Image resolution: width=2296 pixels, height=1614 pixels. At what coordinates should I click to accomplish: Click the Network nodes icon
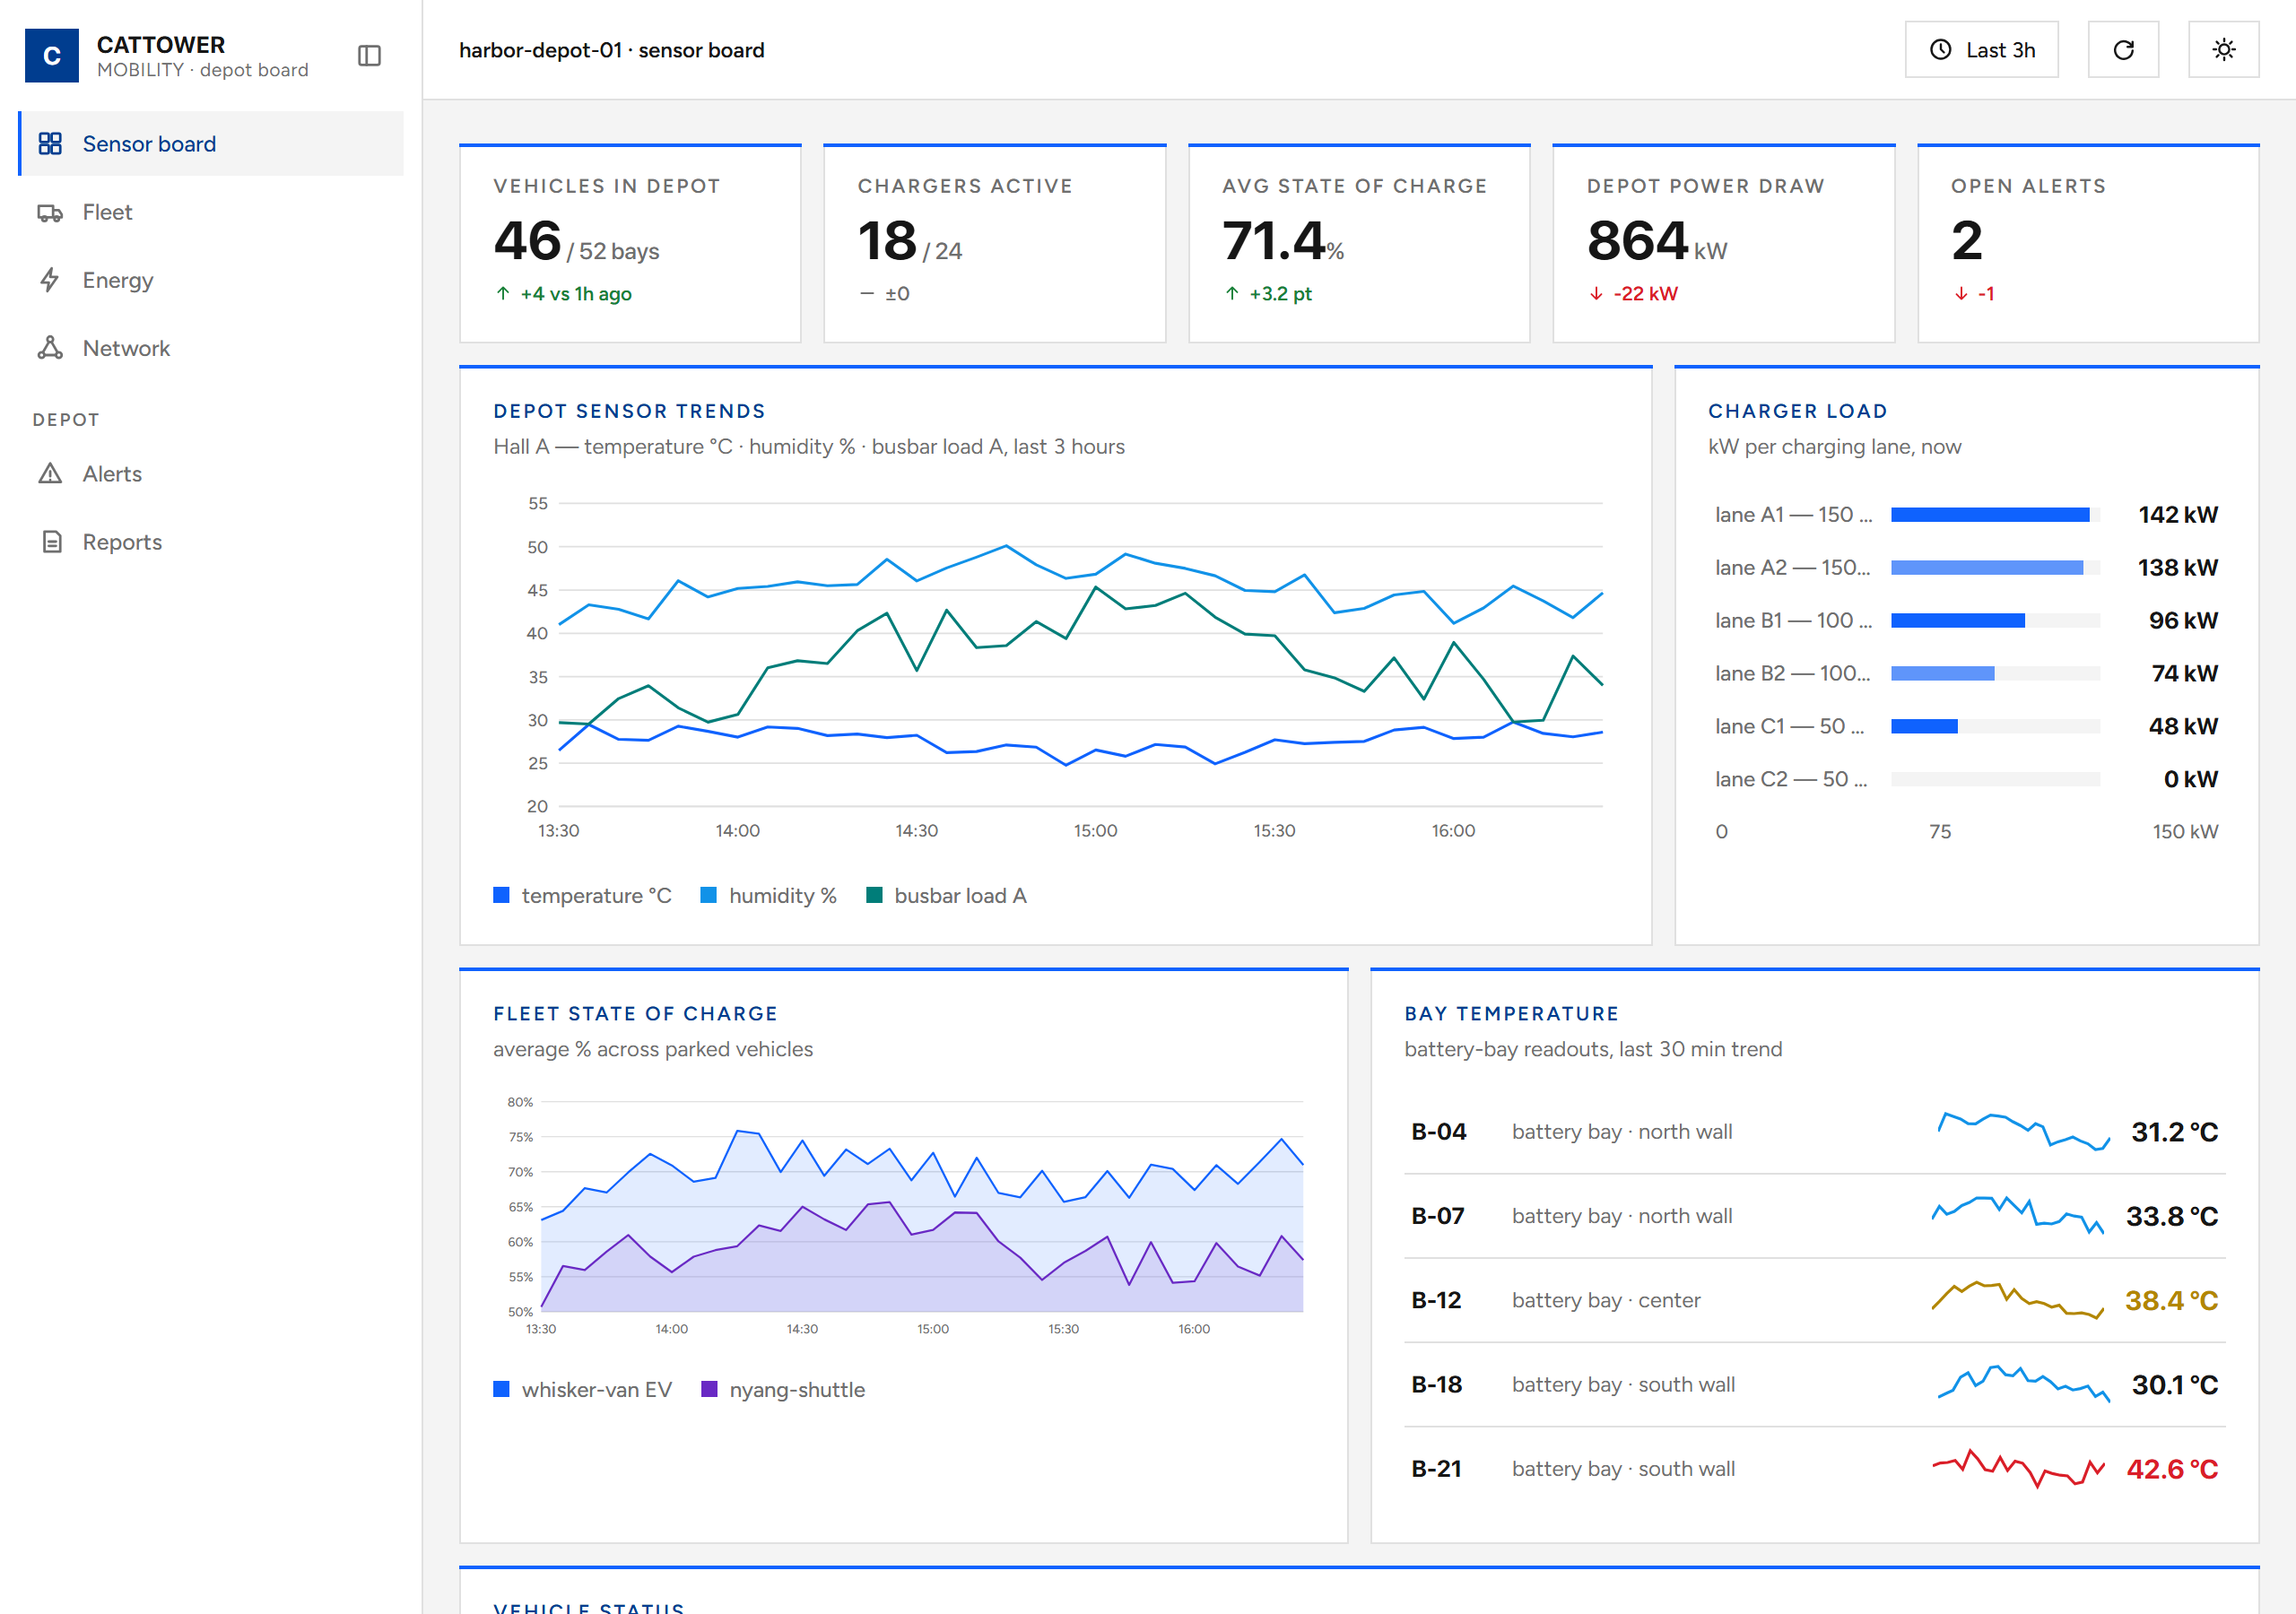(50, 348)
